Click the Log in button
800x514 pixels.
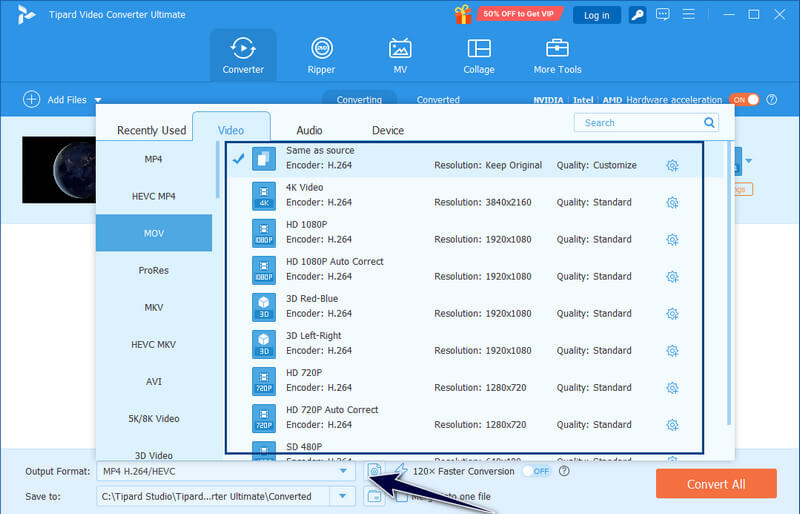click(596, 15)
